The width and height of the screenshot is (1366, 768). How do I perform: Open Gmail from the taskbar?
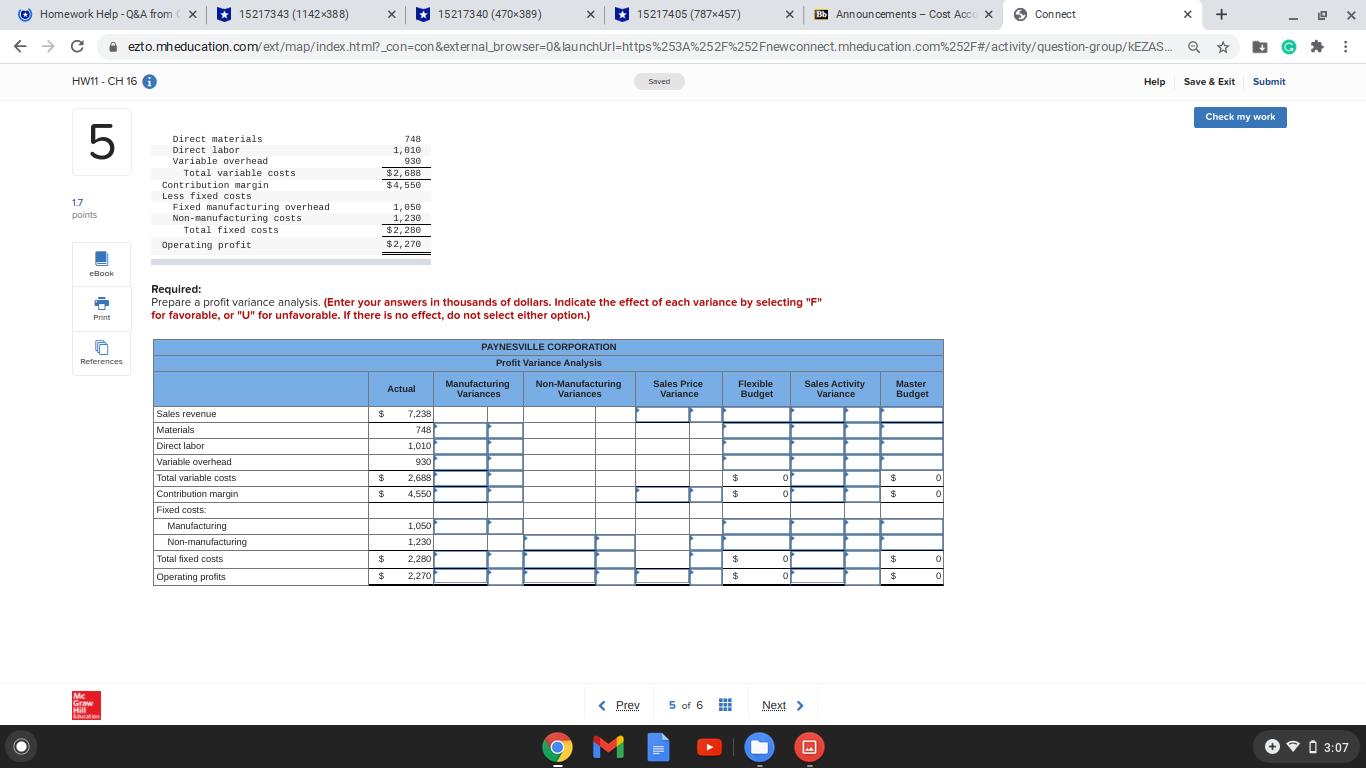pos(608,746)
